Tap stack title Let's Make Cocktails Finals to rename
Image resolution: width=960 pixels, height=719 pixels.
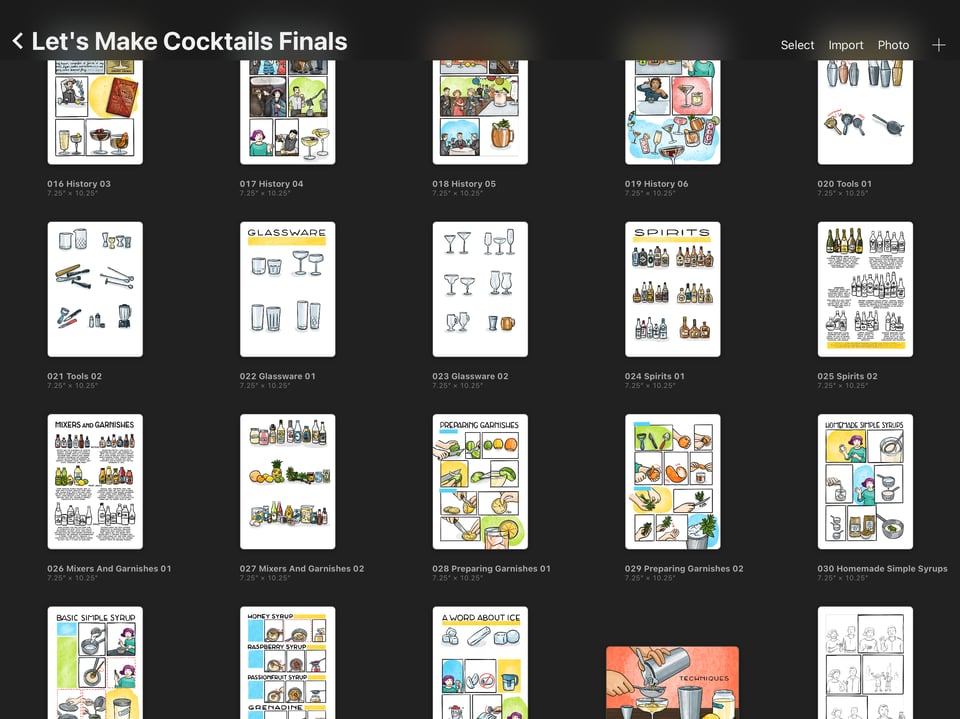click(190, 41)
